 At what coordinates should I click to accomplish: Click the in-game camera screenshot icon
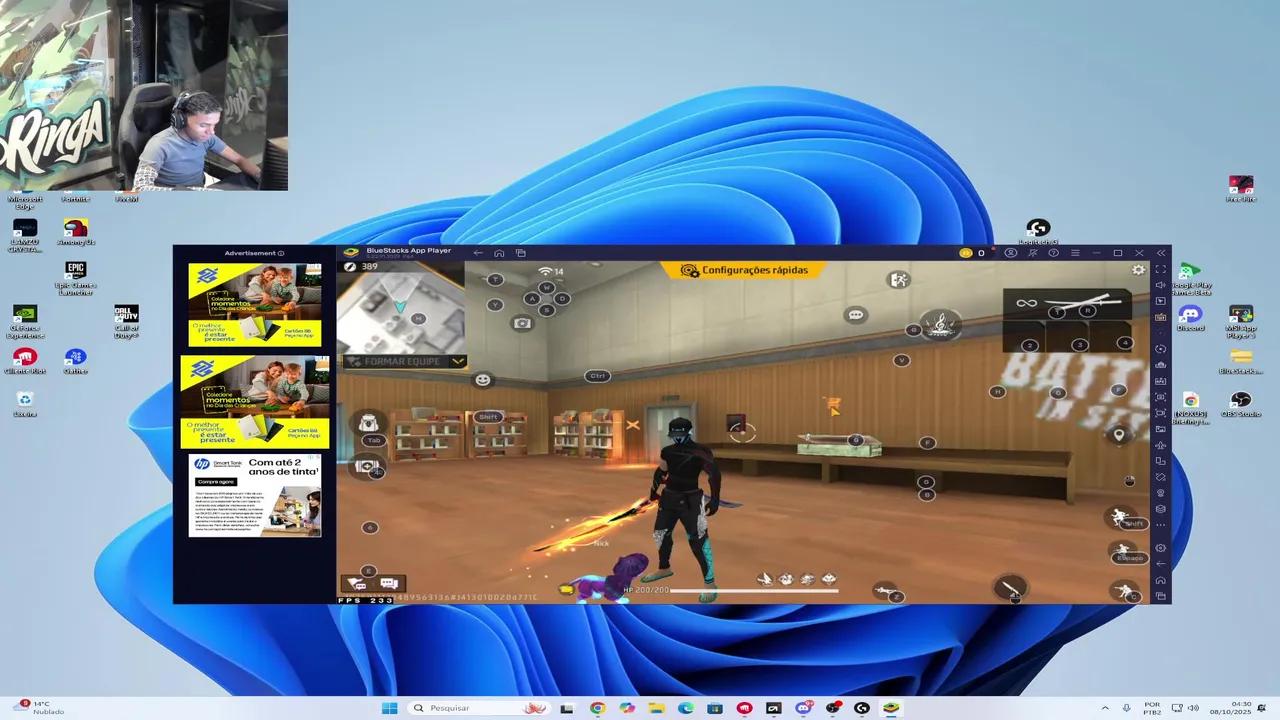click(x=522, y=323)
